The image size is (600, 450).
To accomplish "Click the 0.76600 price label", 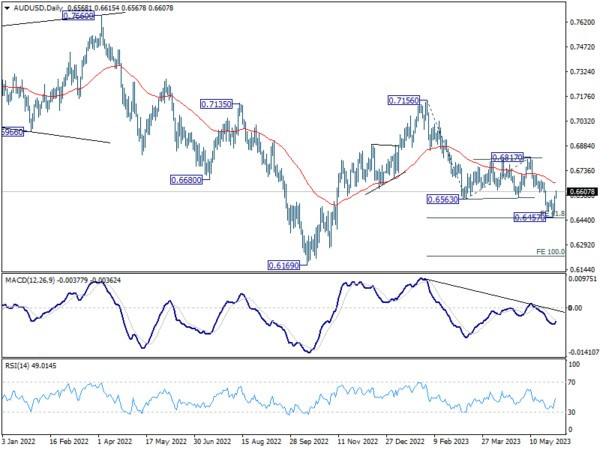I will 78,16.
